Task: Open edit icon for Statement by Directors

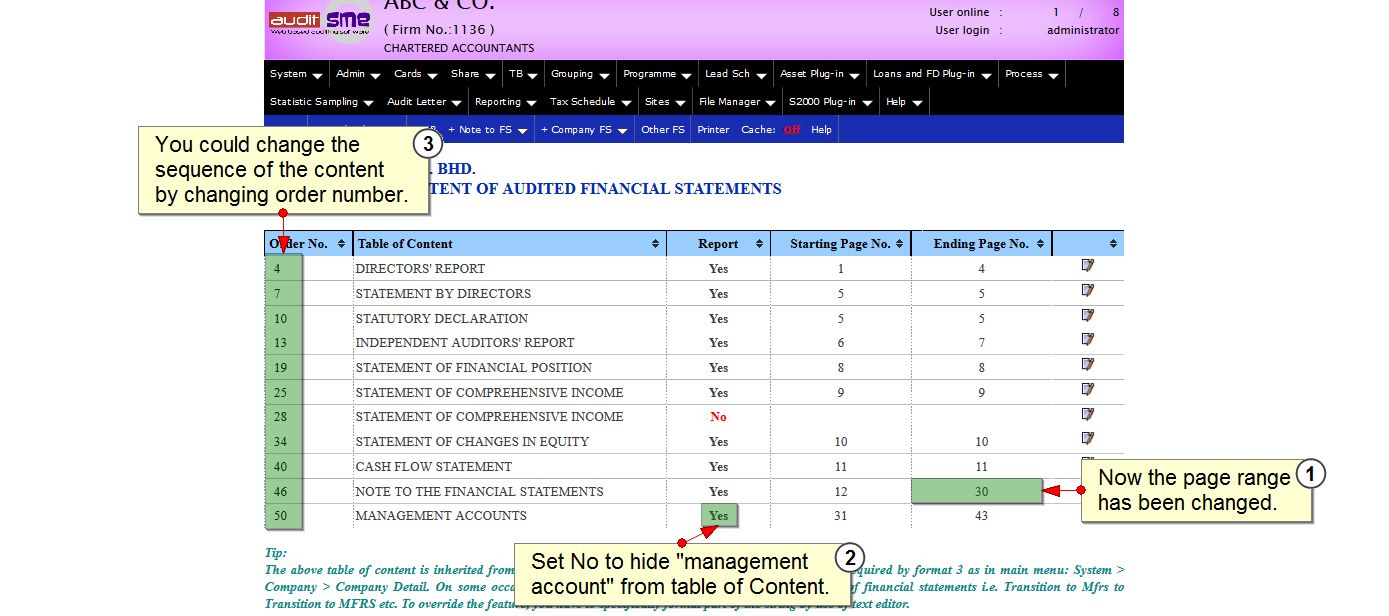Action: [1087, 291]
